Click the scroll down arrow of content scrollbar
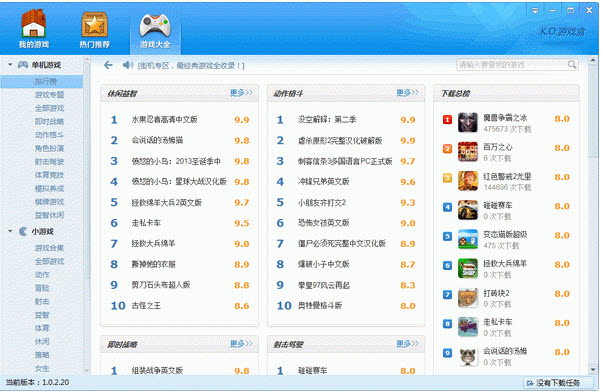Viewport: 602px width, 392px height. [x=593, y=370]
